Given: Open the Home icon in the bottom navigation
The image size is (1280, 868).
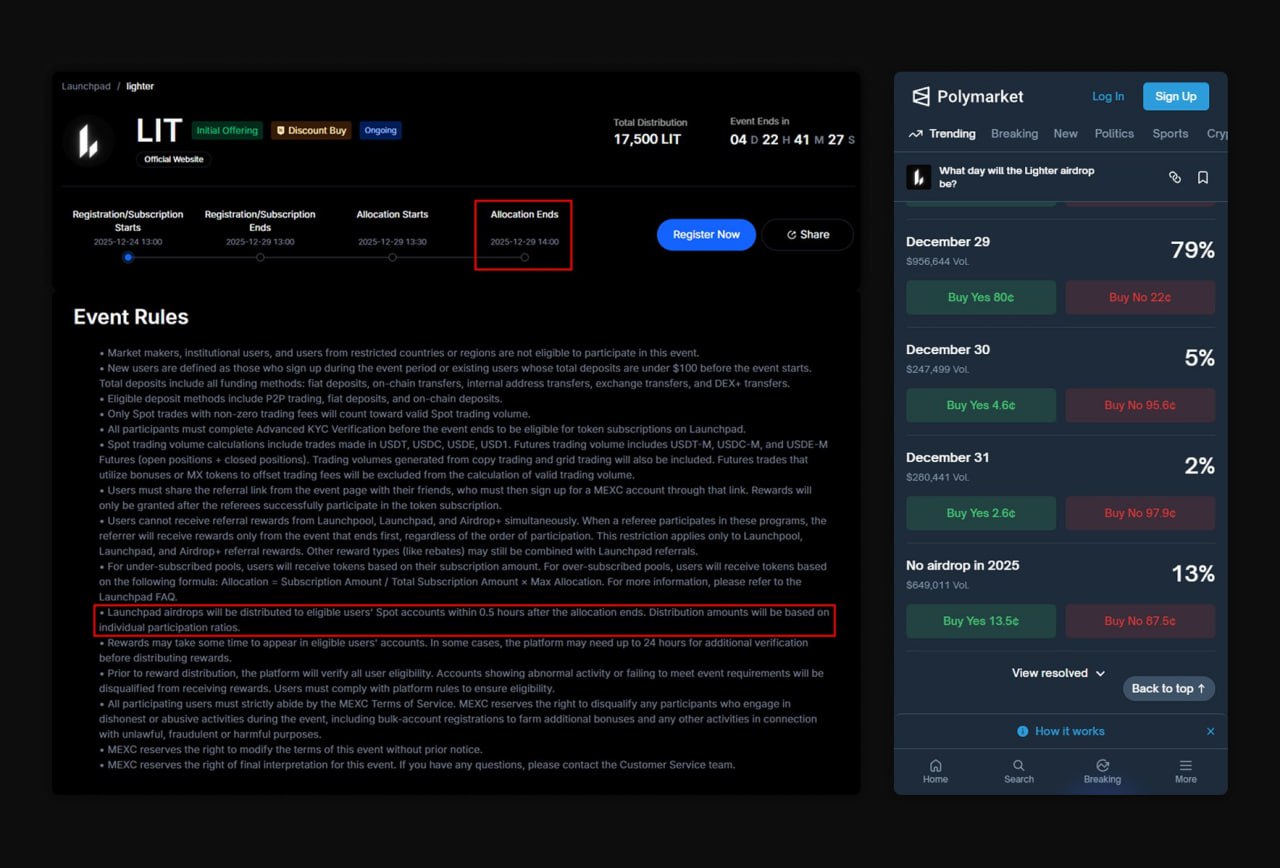Looking at the screenshot, I should coord(935,771).
